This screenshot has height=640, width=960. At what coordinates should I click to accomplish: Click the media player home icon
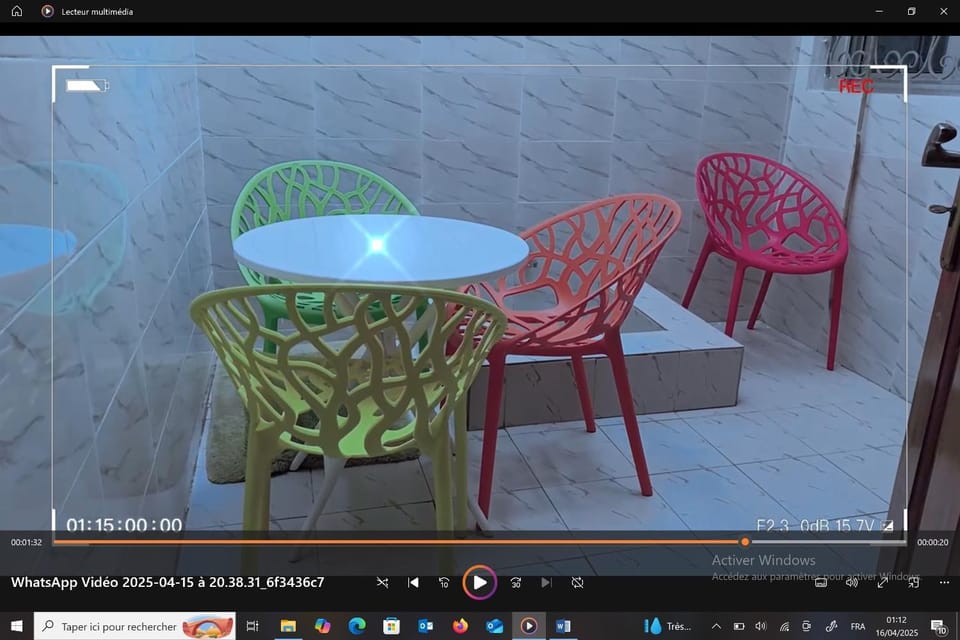click(x=17, y=11)
